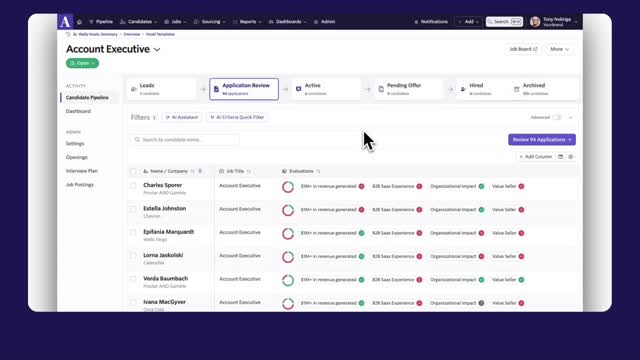Image resolution: width=640 pixels, height=360 pixels.
Task: Click the Pending Offer page icon
Action: [x=381, y=89]
